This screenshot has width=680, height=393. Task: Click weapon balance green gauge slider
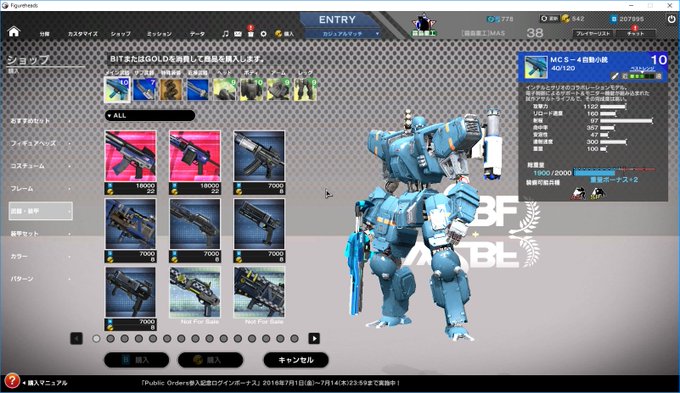pyautogui.click(x=641, y=76)
